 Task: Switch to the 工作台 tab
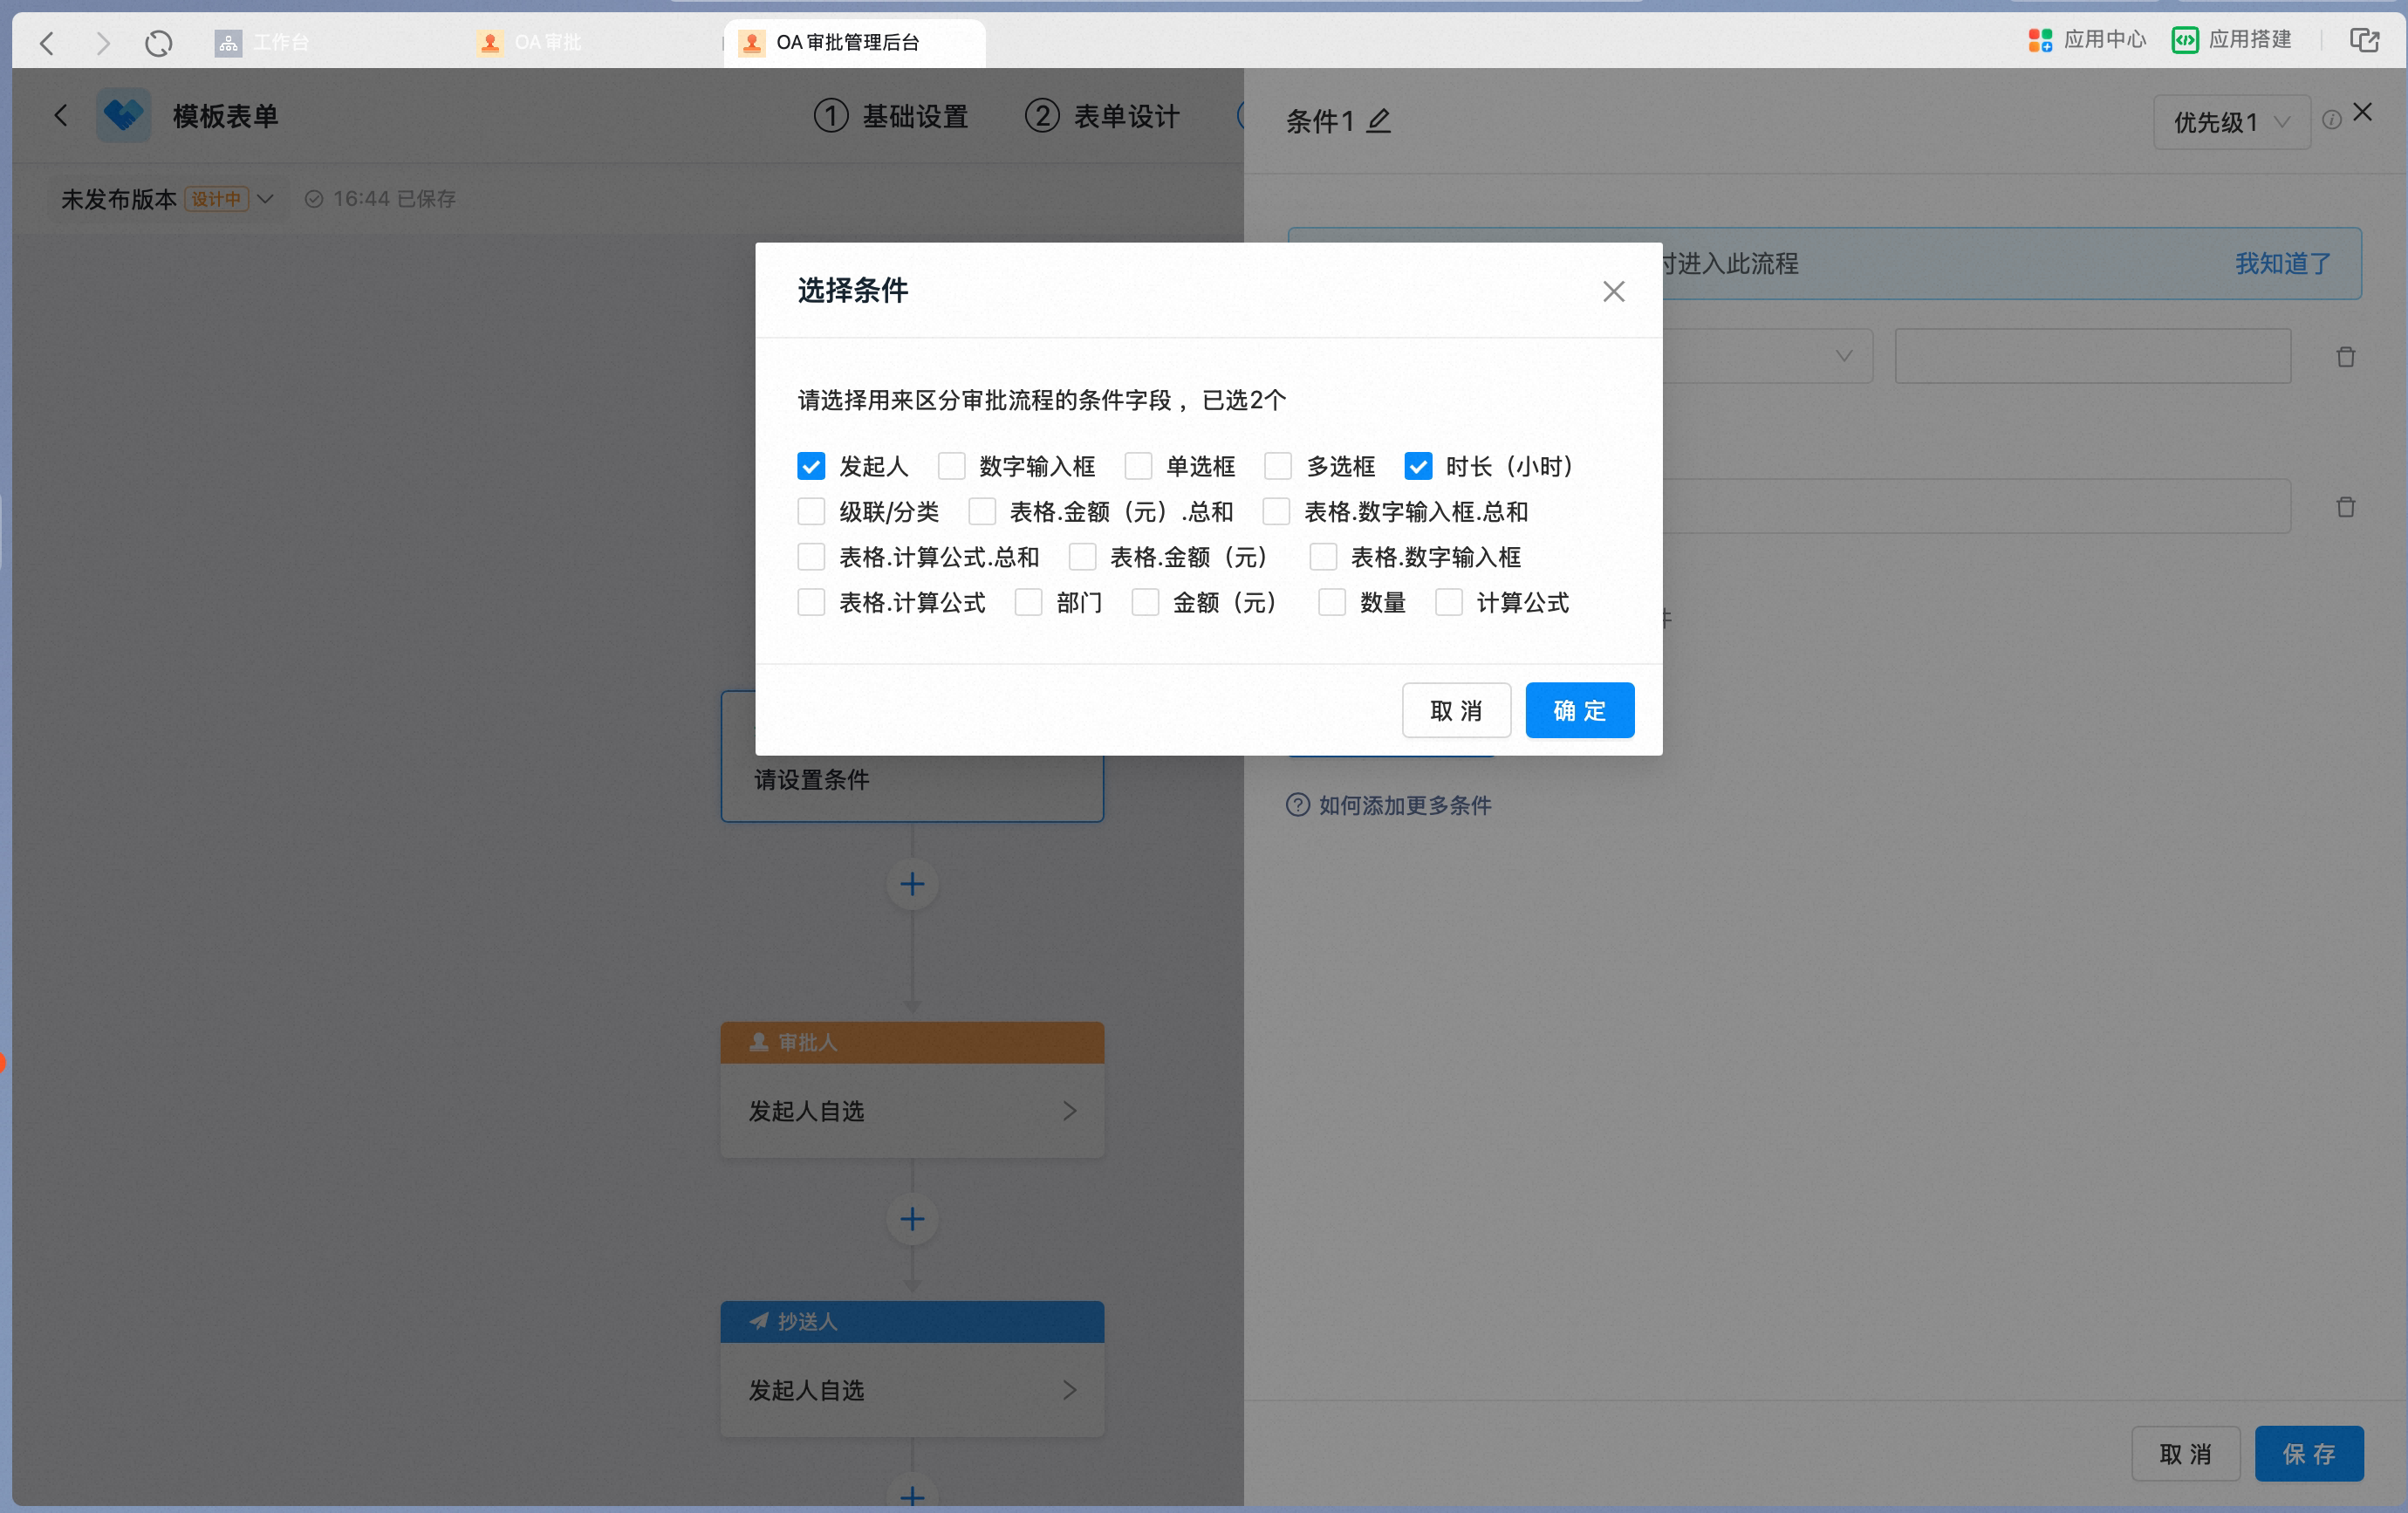(262, 43)
